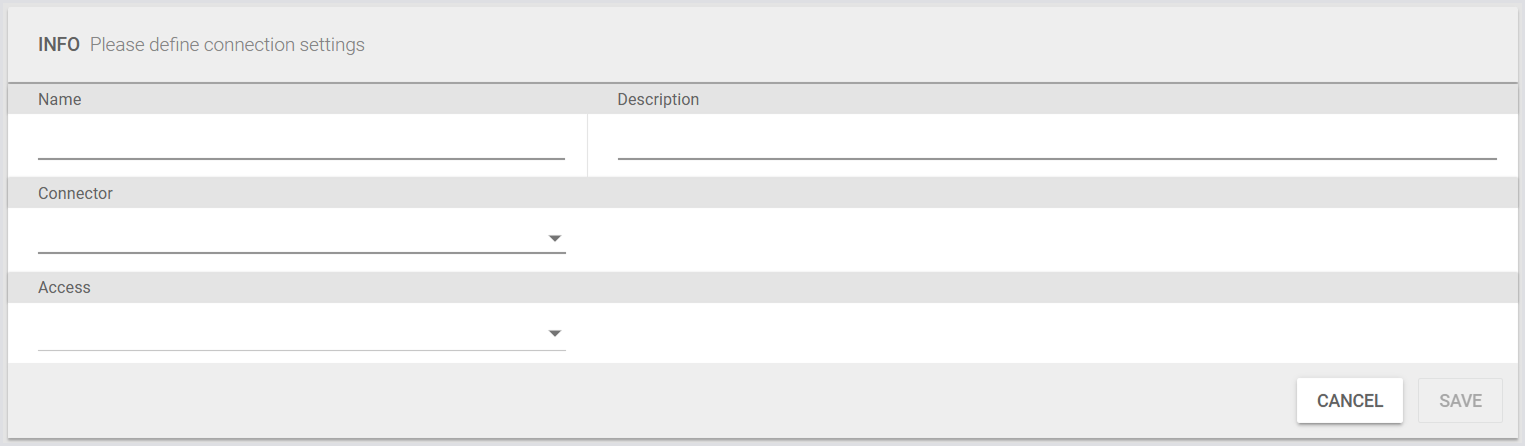Viewport: 1525px width, 446px height.
Task: Click the Name field label
Action: [x=60, y=100]
